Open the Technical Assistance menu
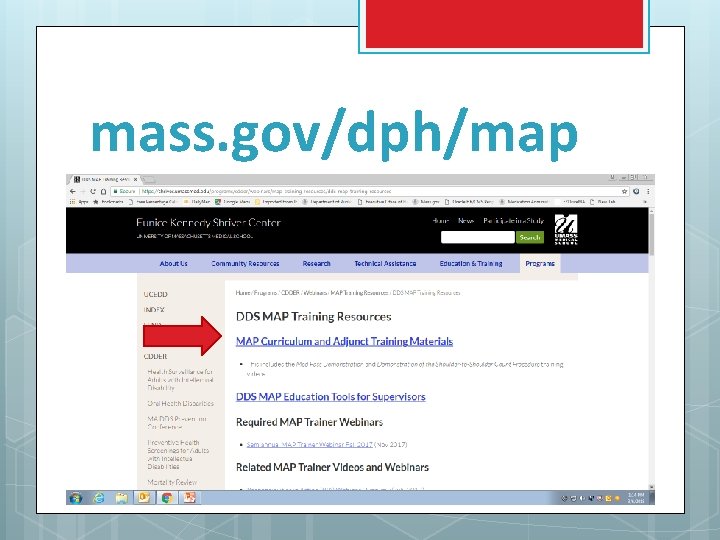The image size is (720, 540). click(385, 264)
